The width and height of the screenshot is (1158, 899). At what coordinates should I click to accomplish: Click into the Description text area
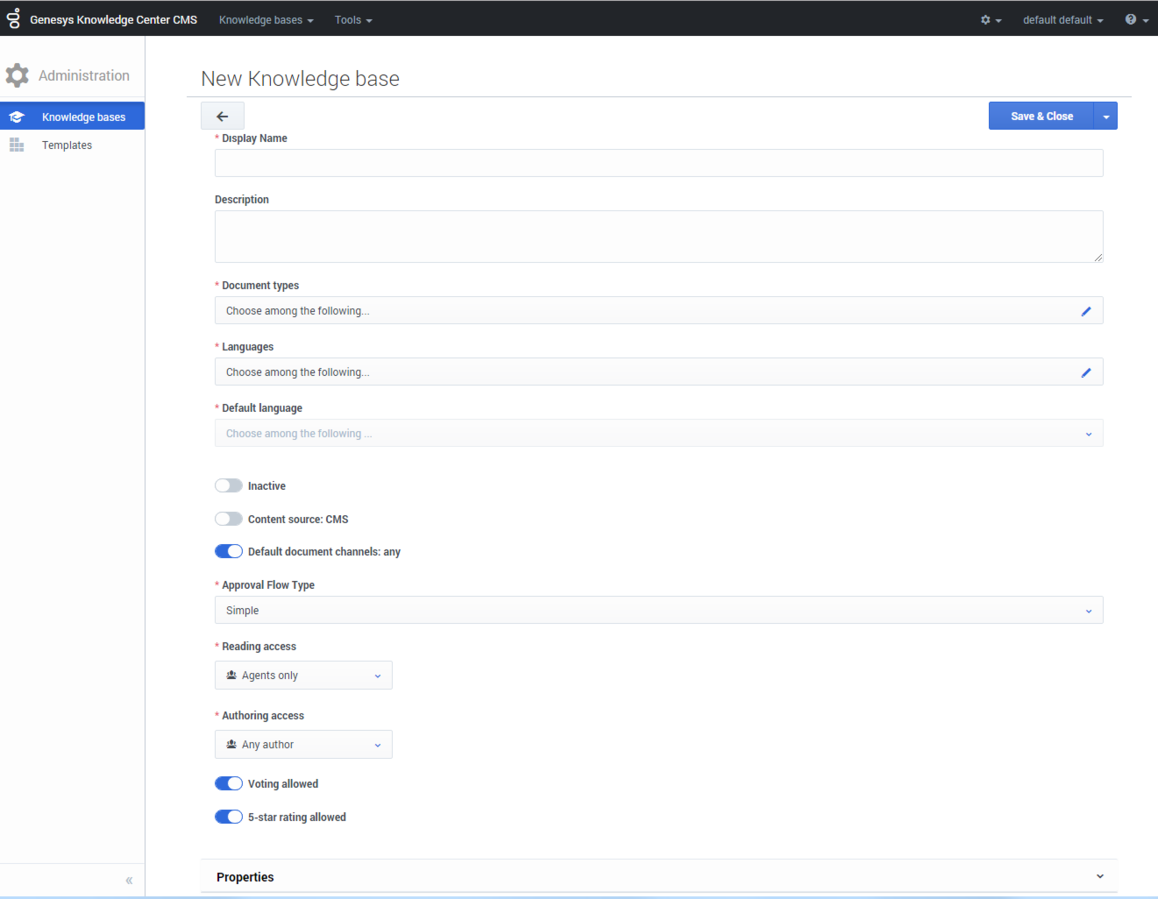(659, 236)
